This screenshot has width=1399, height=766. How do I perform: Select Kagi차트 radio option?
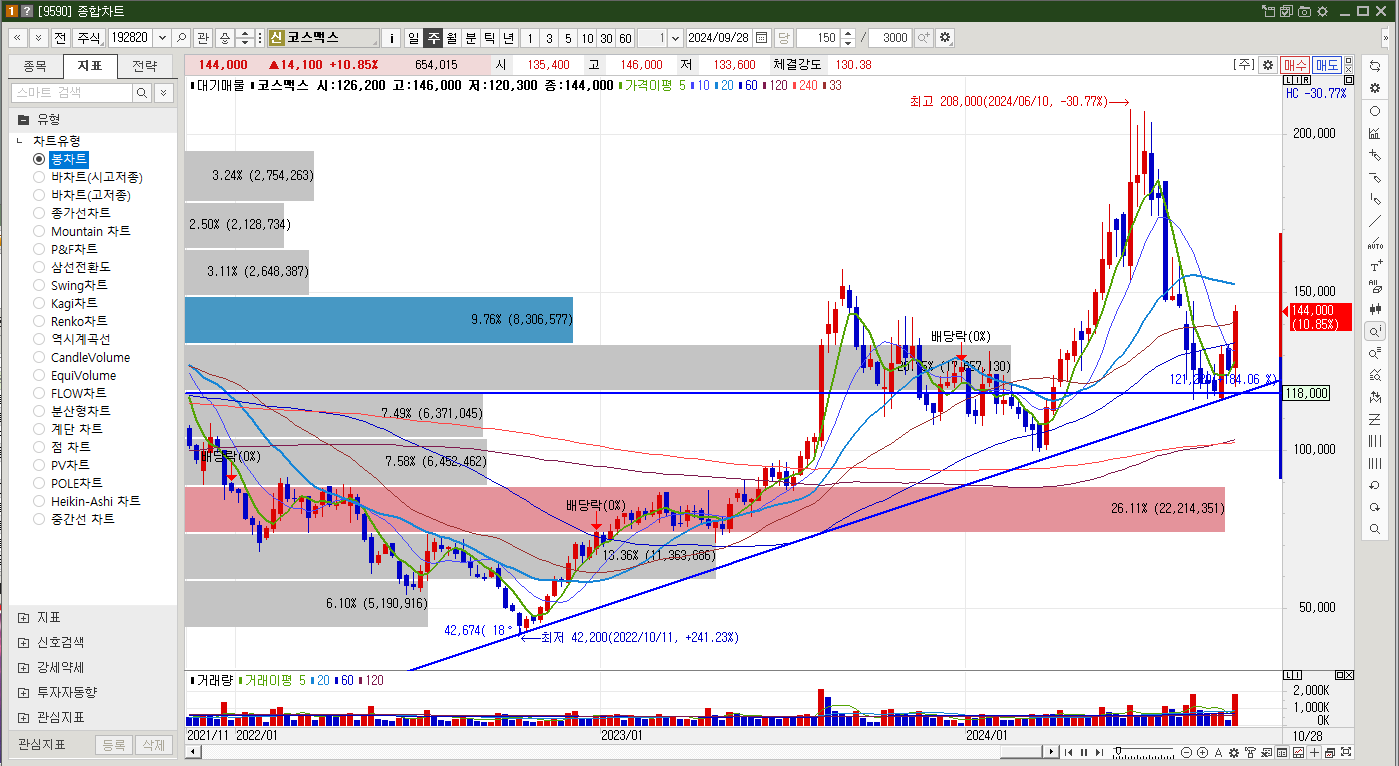[x=39, y=303]
